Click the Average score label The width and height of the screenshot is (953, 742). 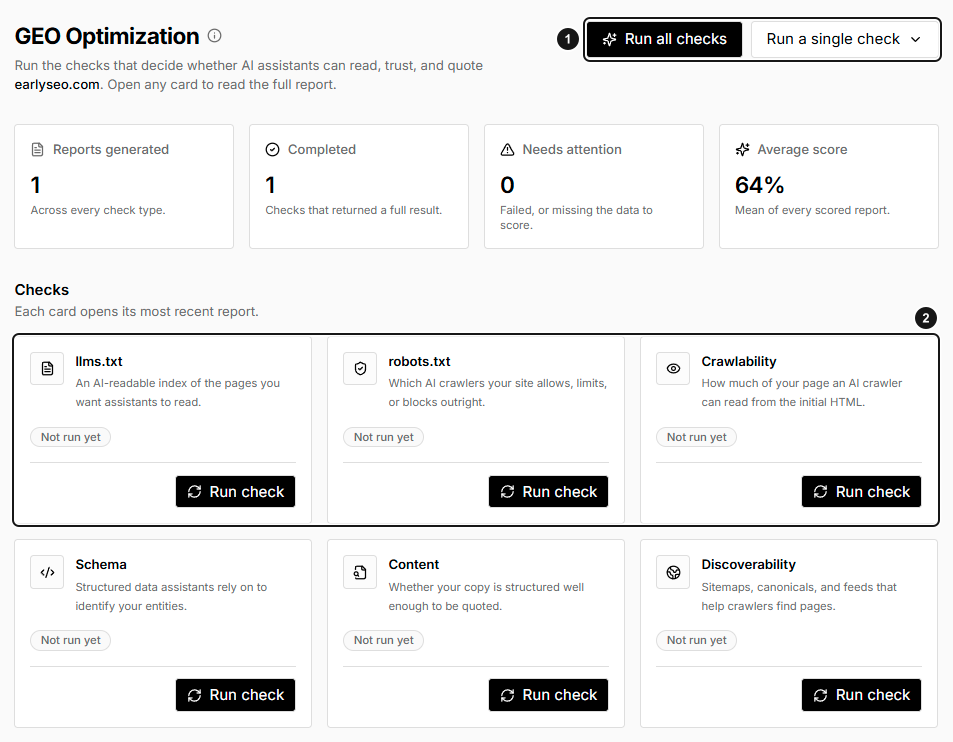pyautogui.click(x=802, y=149)
